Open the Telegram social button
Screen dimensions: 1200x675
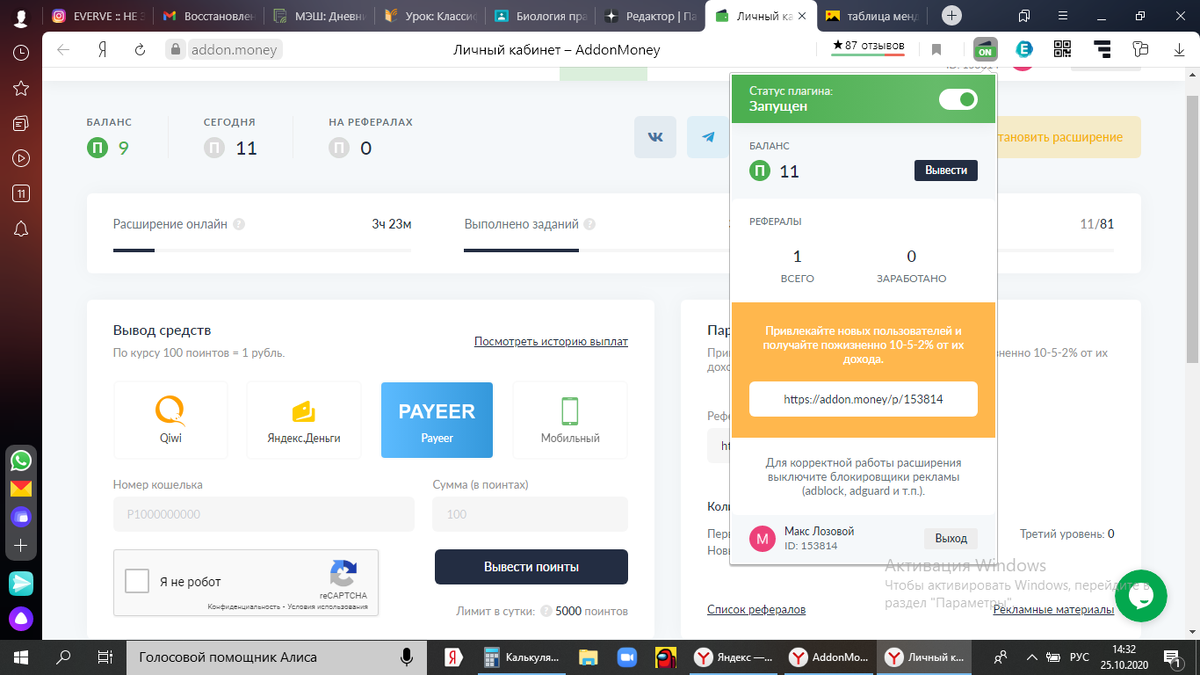point(708,137)
